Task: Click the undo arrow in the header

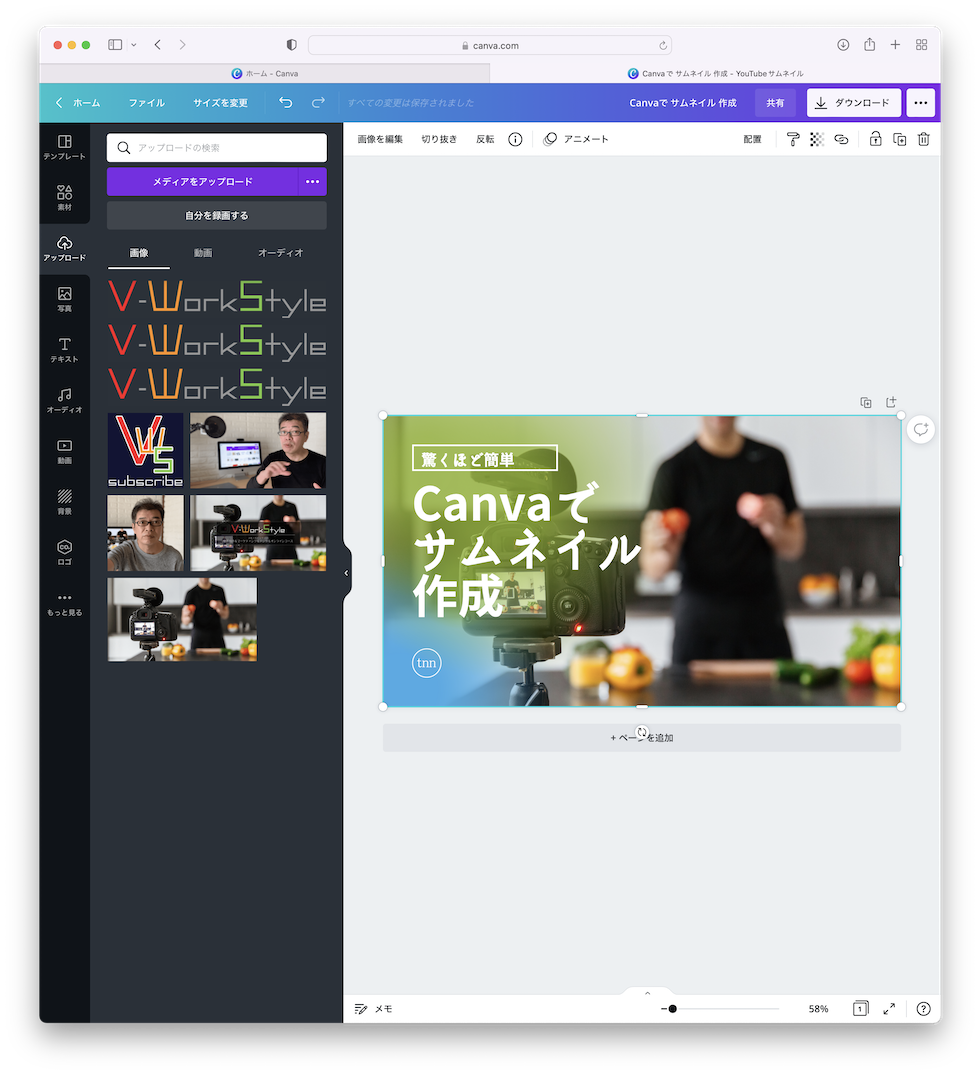Action: (x=286, y=103)
